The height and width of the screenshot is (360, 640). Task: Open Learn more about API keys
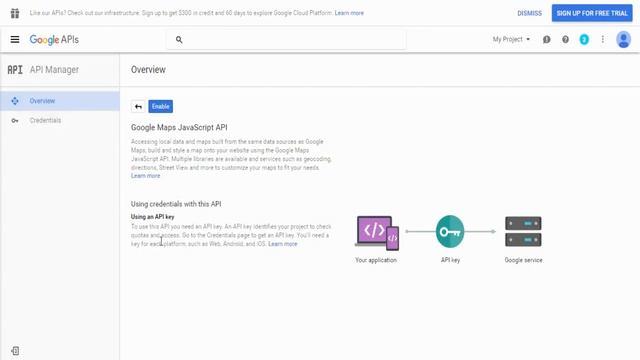[x=282, y=244]
